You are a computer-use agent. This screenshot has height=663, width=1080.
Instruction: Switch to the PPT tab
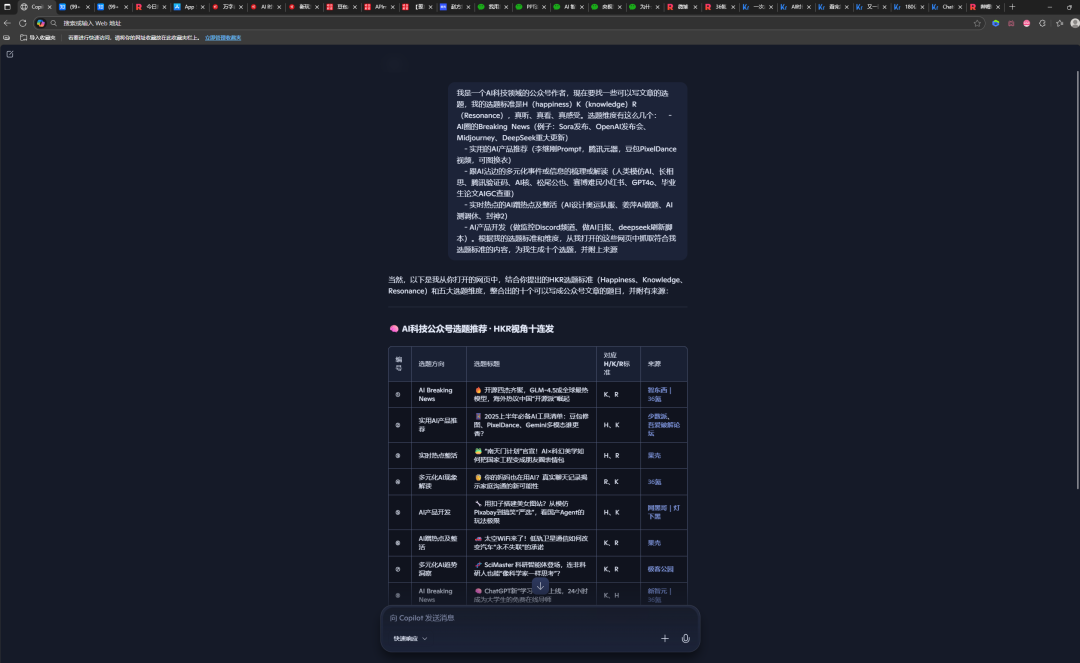tap(529, 7)
